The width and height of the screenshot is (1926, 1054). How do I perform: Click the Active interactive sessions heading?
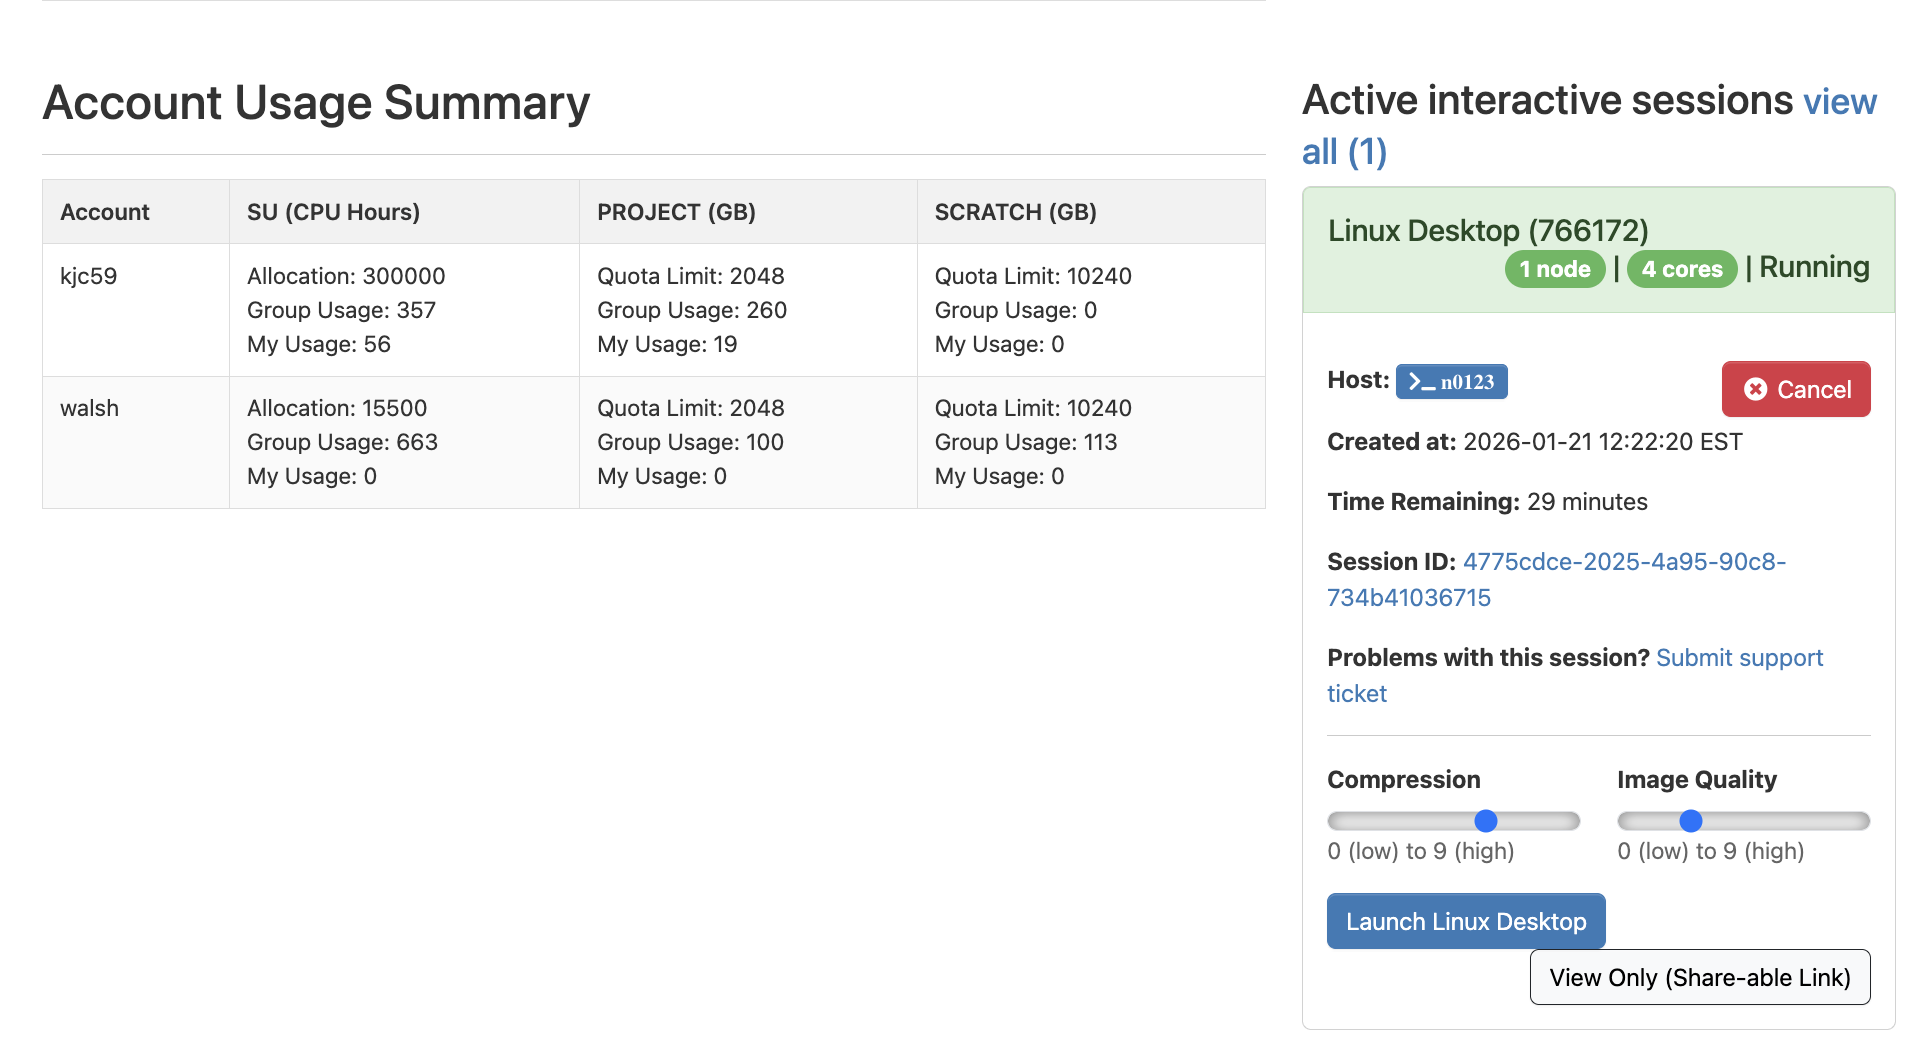coord(1546,100)
